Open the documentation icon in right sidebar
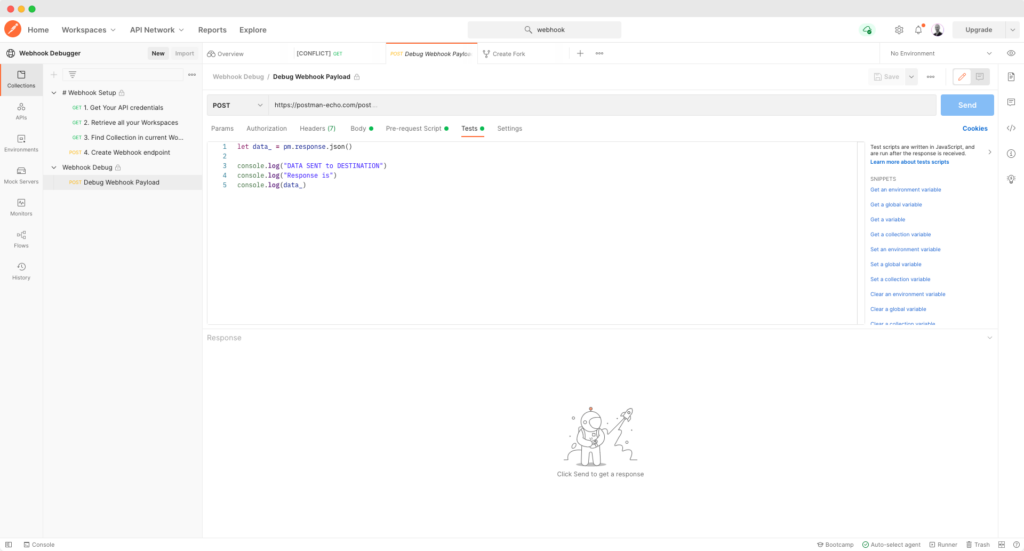1024x551 pixels. [x=1011, y=77]
